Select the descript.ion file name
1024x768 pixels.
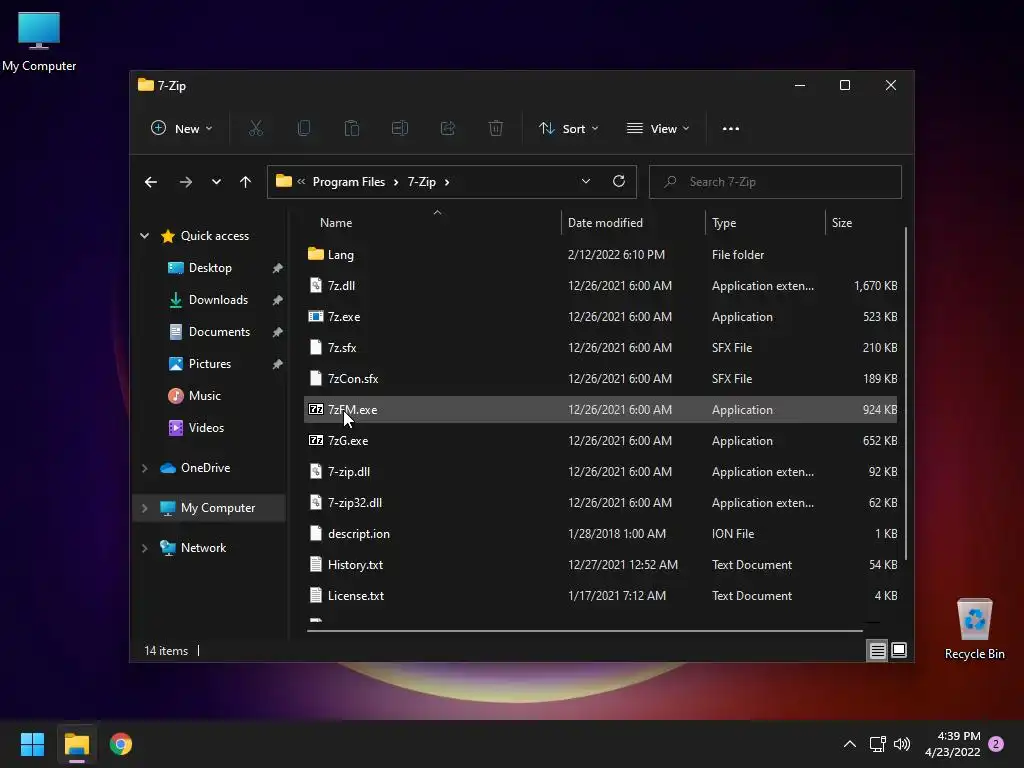tap(359, 534)
